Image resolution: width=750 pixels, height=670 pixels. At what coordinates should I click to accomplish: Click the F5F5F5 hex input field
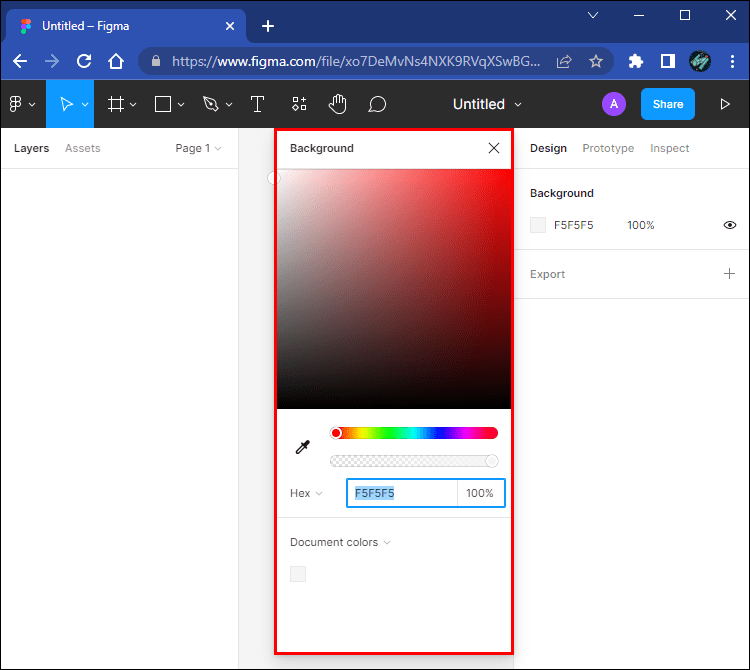tap(402, 493)
